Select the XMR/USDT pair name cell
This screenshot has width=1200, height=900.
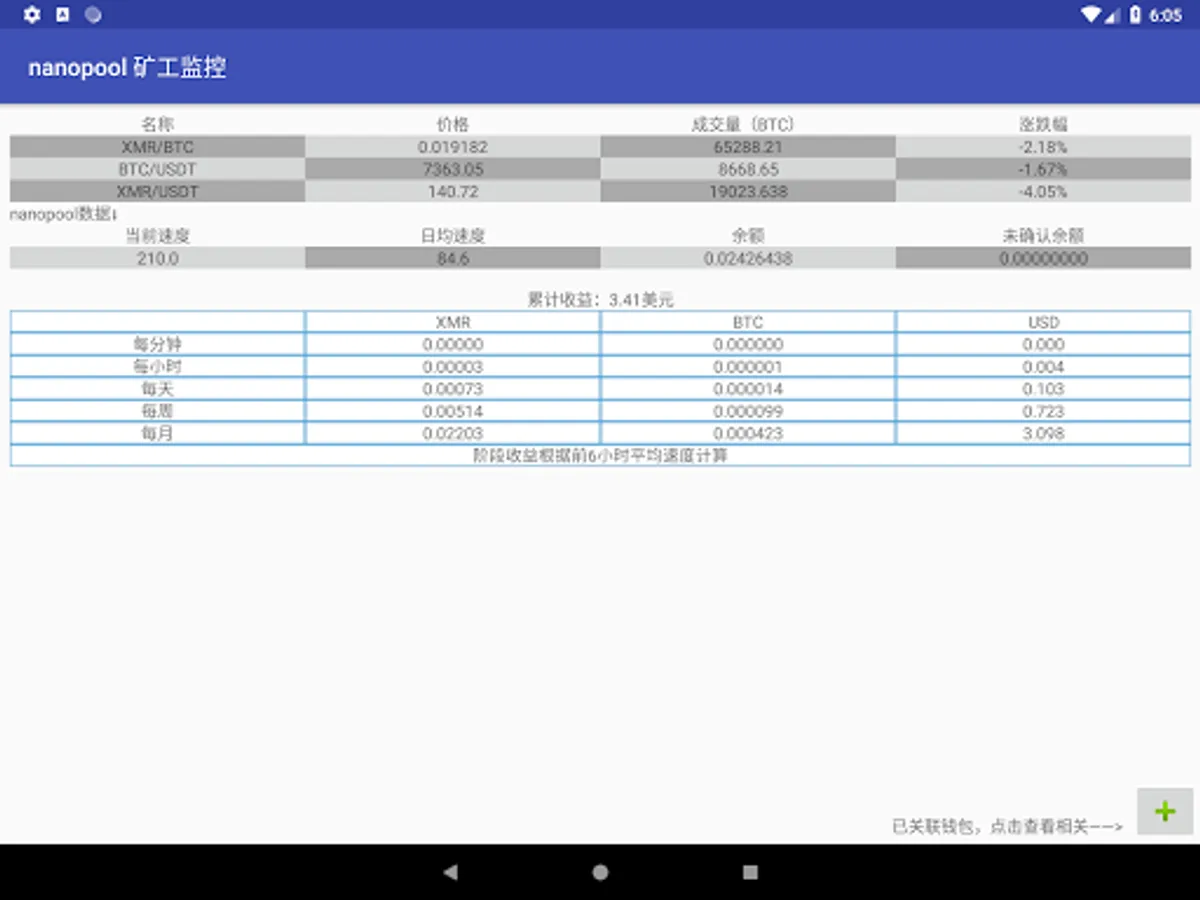[x=157, y=191]
